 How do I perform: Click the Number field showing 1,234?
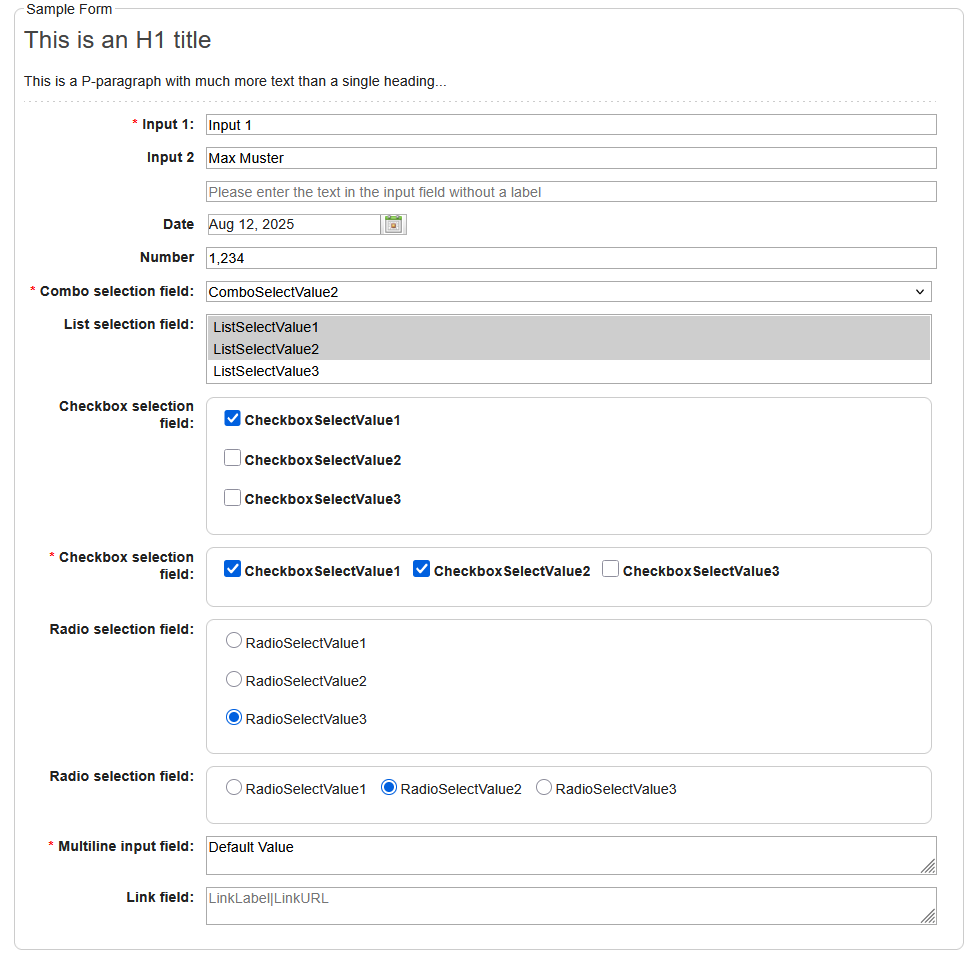pos(570,258)
